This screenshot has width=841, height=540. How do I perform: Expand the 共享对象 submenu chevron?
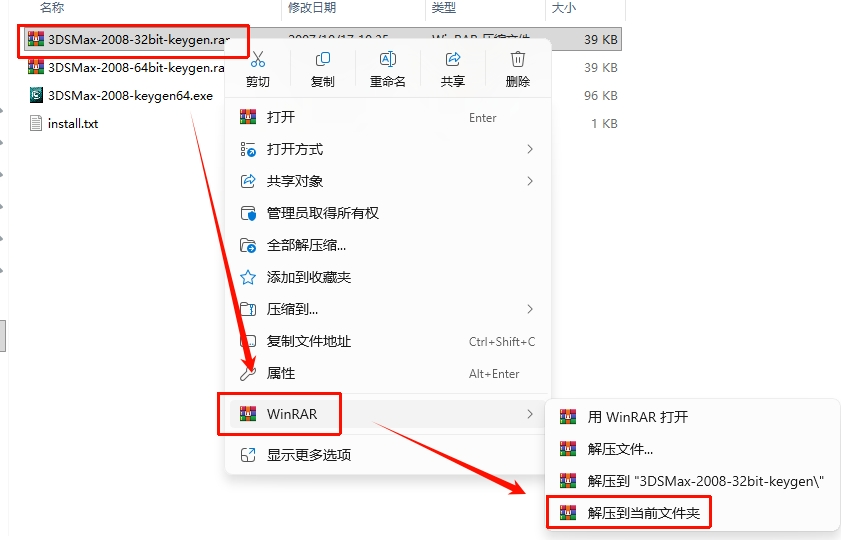click(530, 181)
